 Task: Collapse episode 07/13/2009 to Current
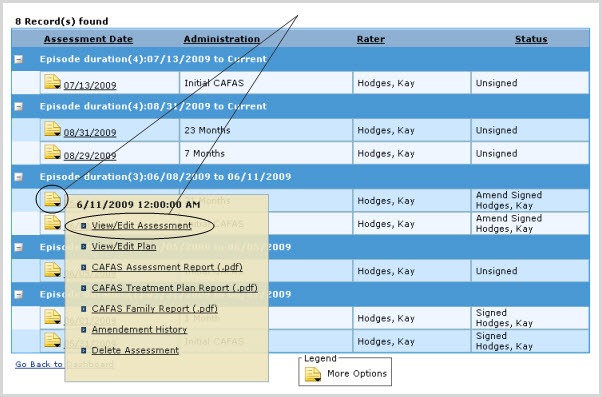point(18,60)
